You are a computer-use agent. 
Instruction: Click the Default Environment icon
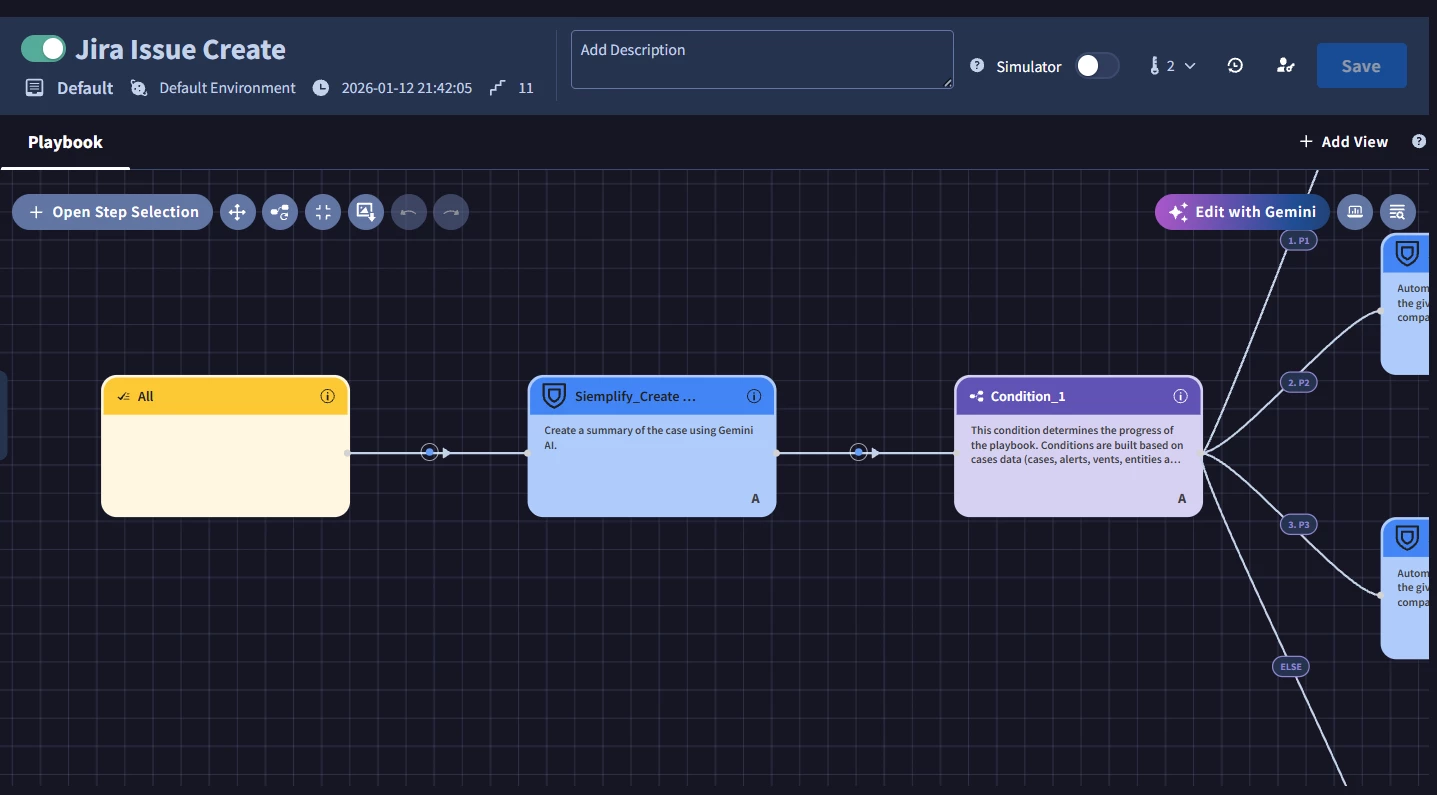click(138, 88)
